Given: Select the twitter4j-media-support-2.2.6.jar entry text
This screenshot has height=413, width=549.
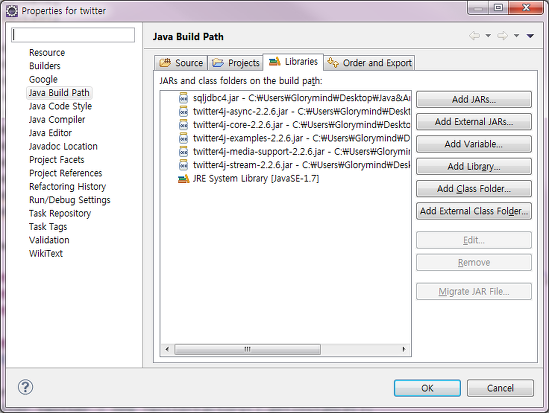Looking at the screenshot, I should [x=301, y=152].
